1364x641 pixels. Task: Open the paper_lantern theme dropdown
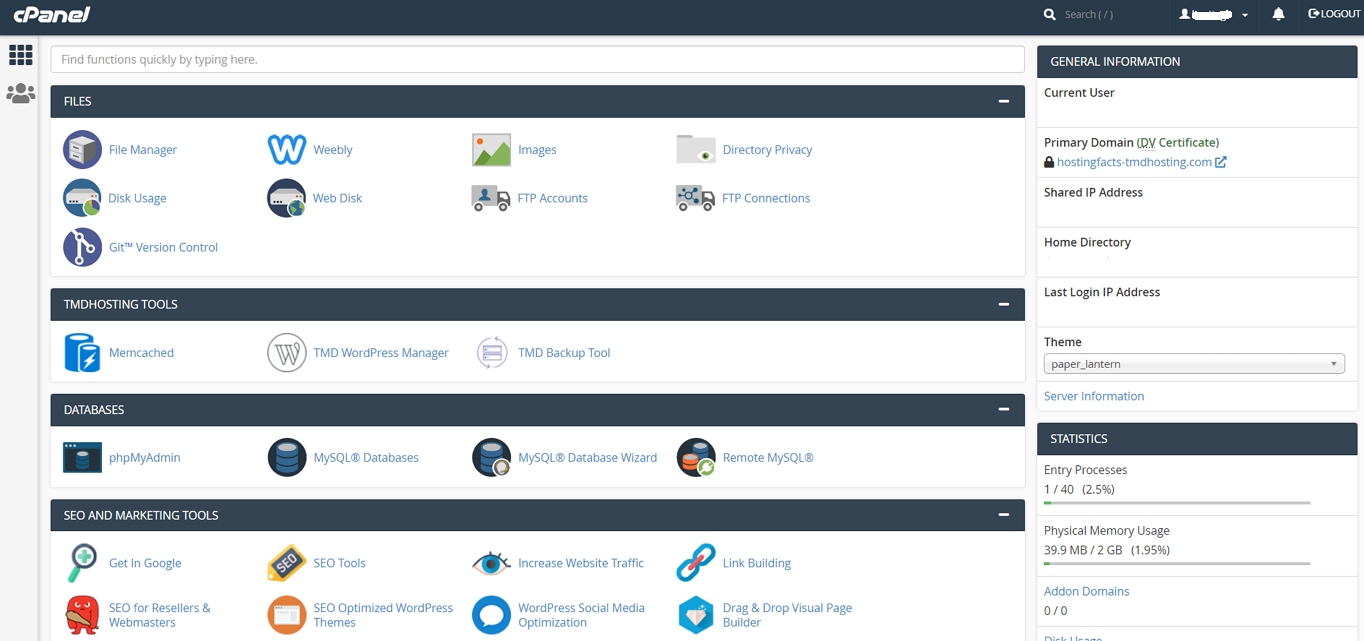tap(1194, 364)
